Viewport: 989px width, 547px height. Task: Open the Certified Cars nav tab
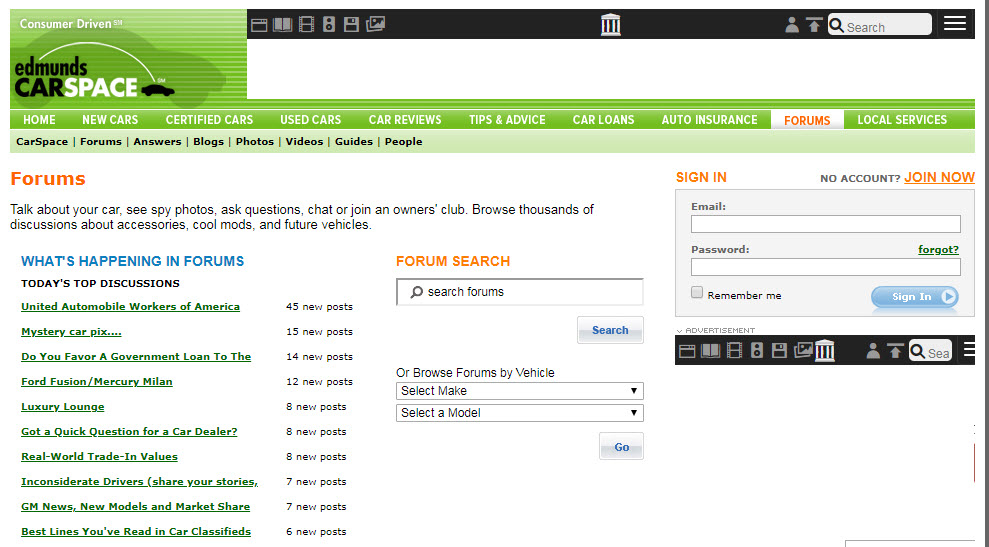(209, 119)
